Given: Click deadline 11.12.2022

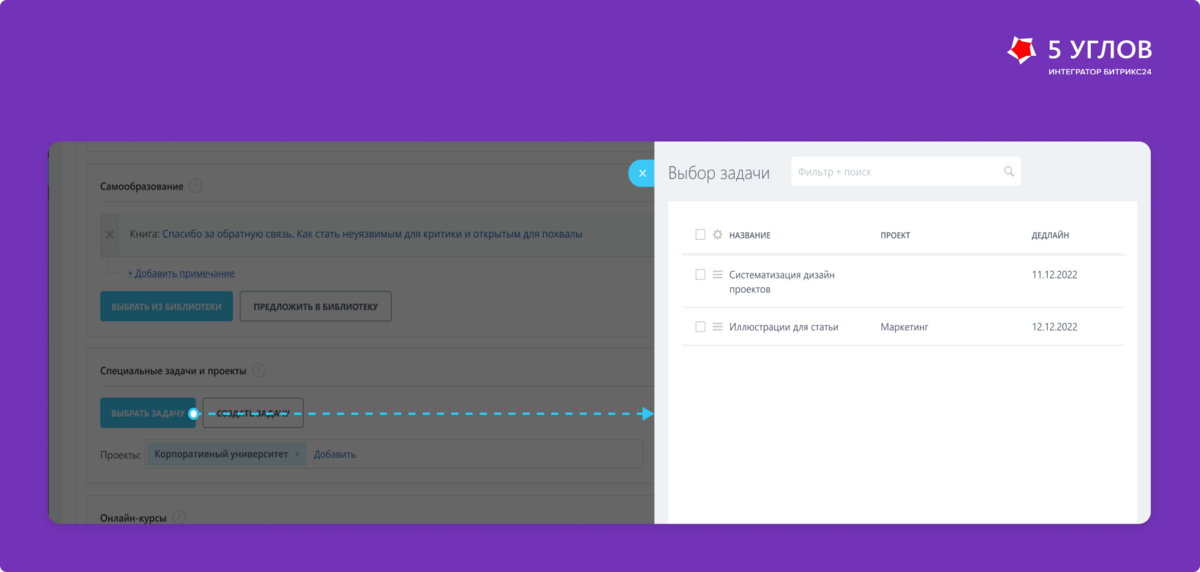Looking at the screenshot, I should click(x=1054, y=274).
